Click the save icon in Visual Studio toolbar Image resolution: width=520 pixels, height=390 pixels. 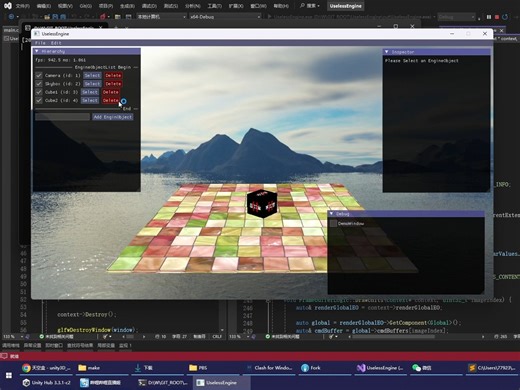click(x=55, y=17)
